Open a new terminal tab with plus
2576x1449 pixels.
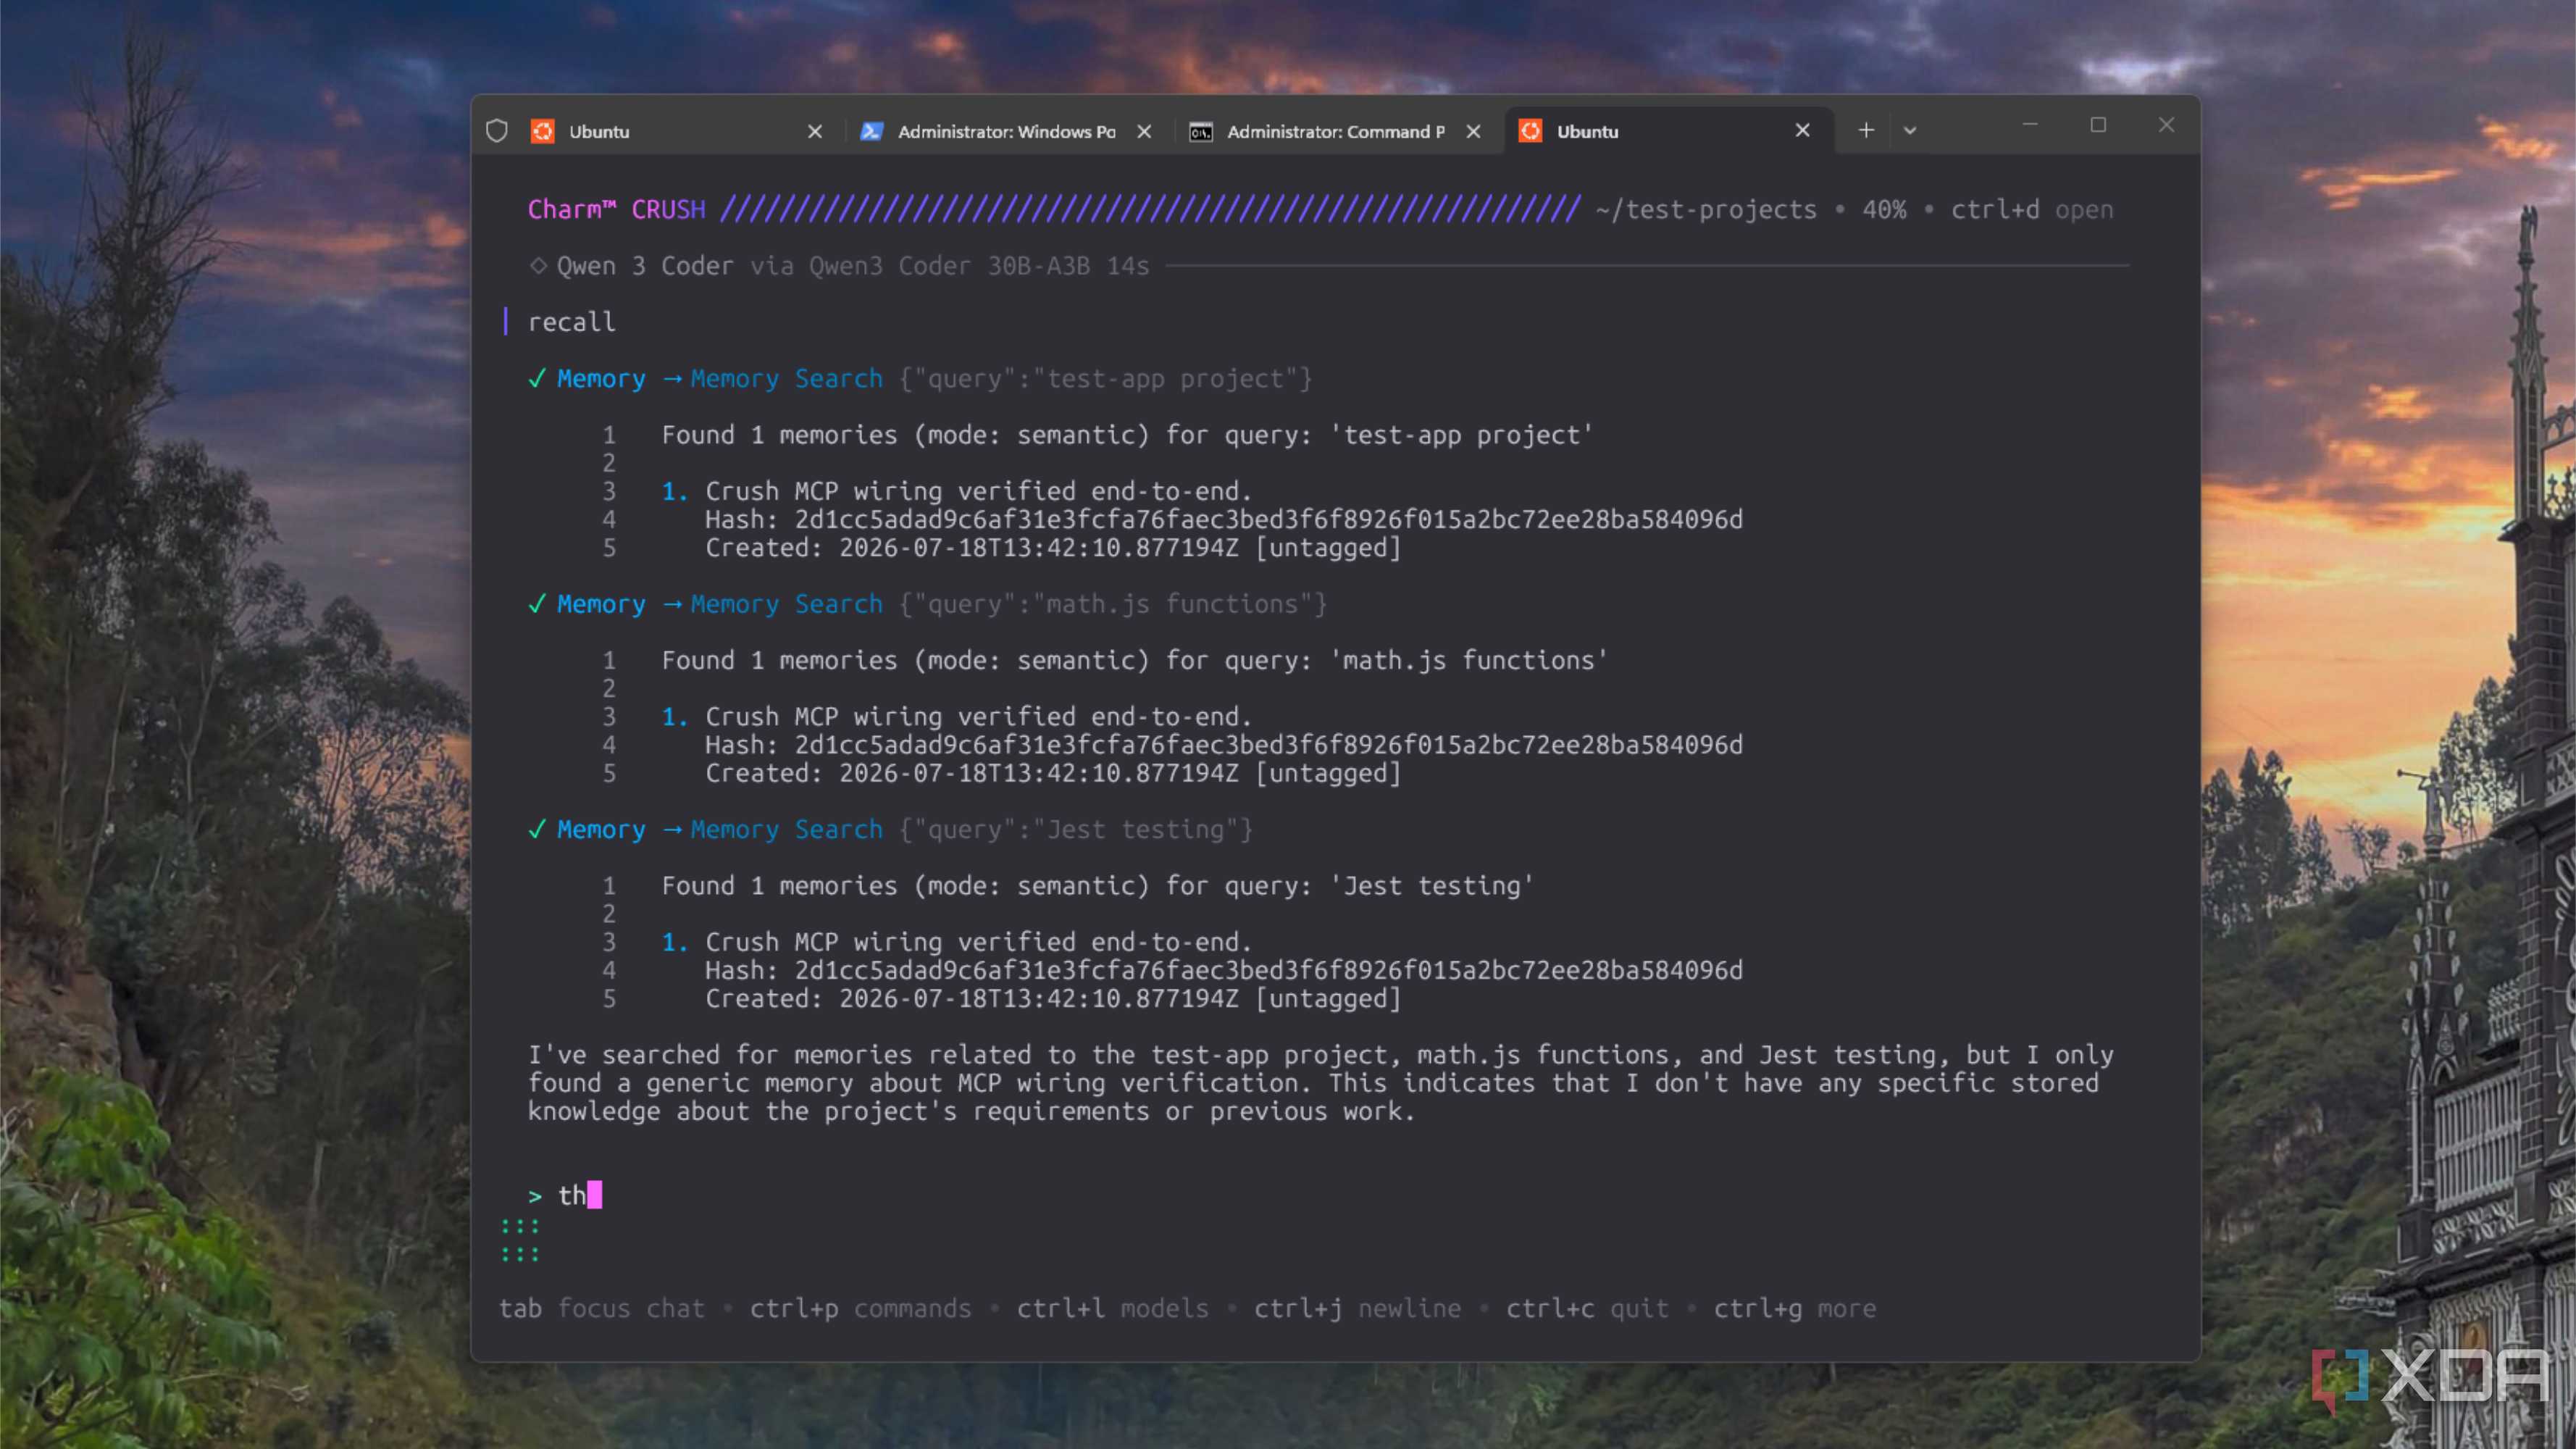[1866, 130]
